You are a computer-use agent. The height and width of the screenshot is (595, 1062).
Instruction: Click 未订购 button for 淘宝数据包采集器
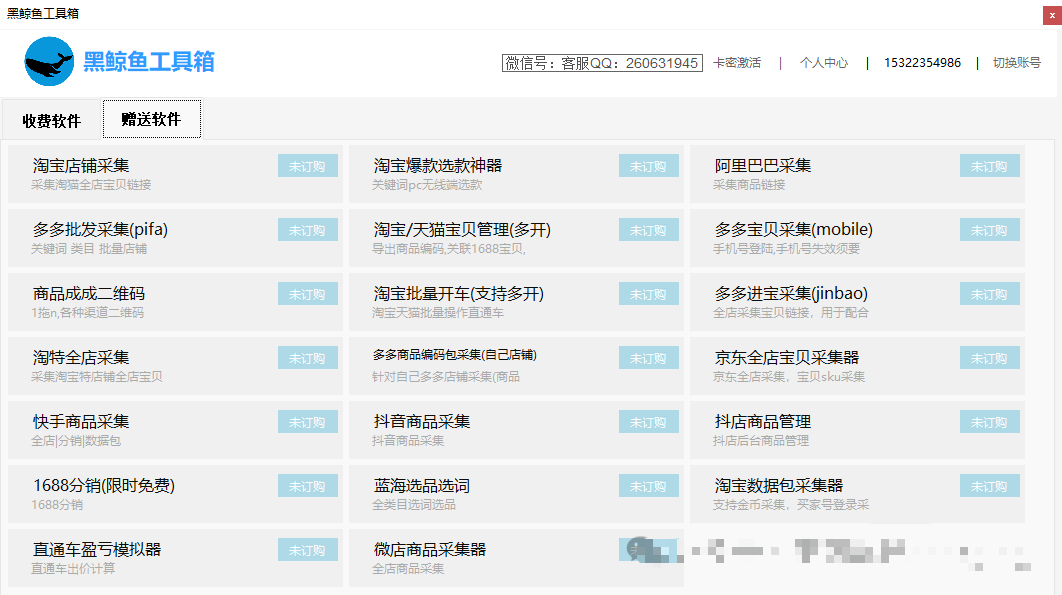pos(989,487)
